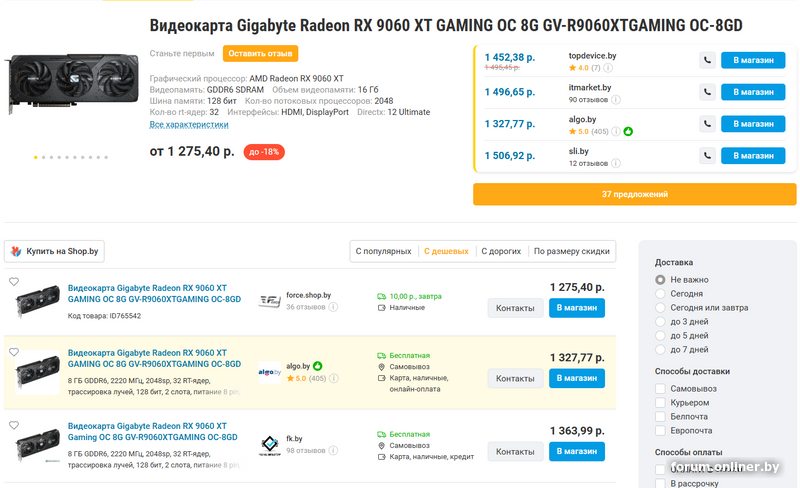Click 'В магазин' in top algo.by offer

[753, 124]
